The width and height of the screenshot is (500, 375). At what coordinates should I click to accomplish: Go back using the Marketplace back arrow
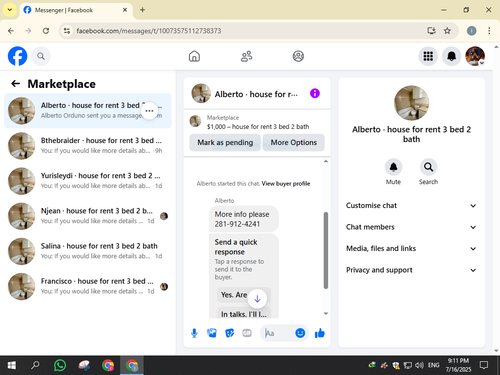pos(16,84)
